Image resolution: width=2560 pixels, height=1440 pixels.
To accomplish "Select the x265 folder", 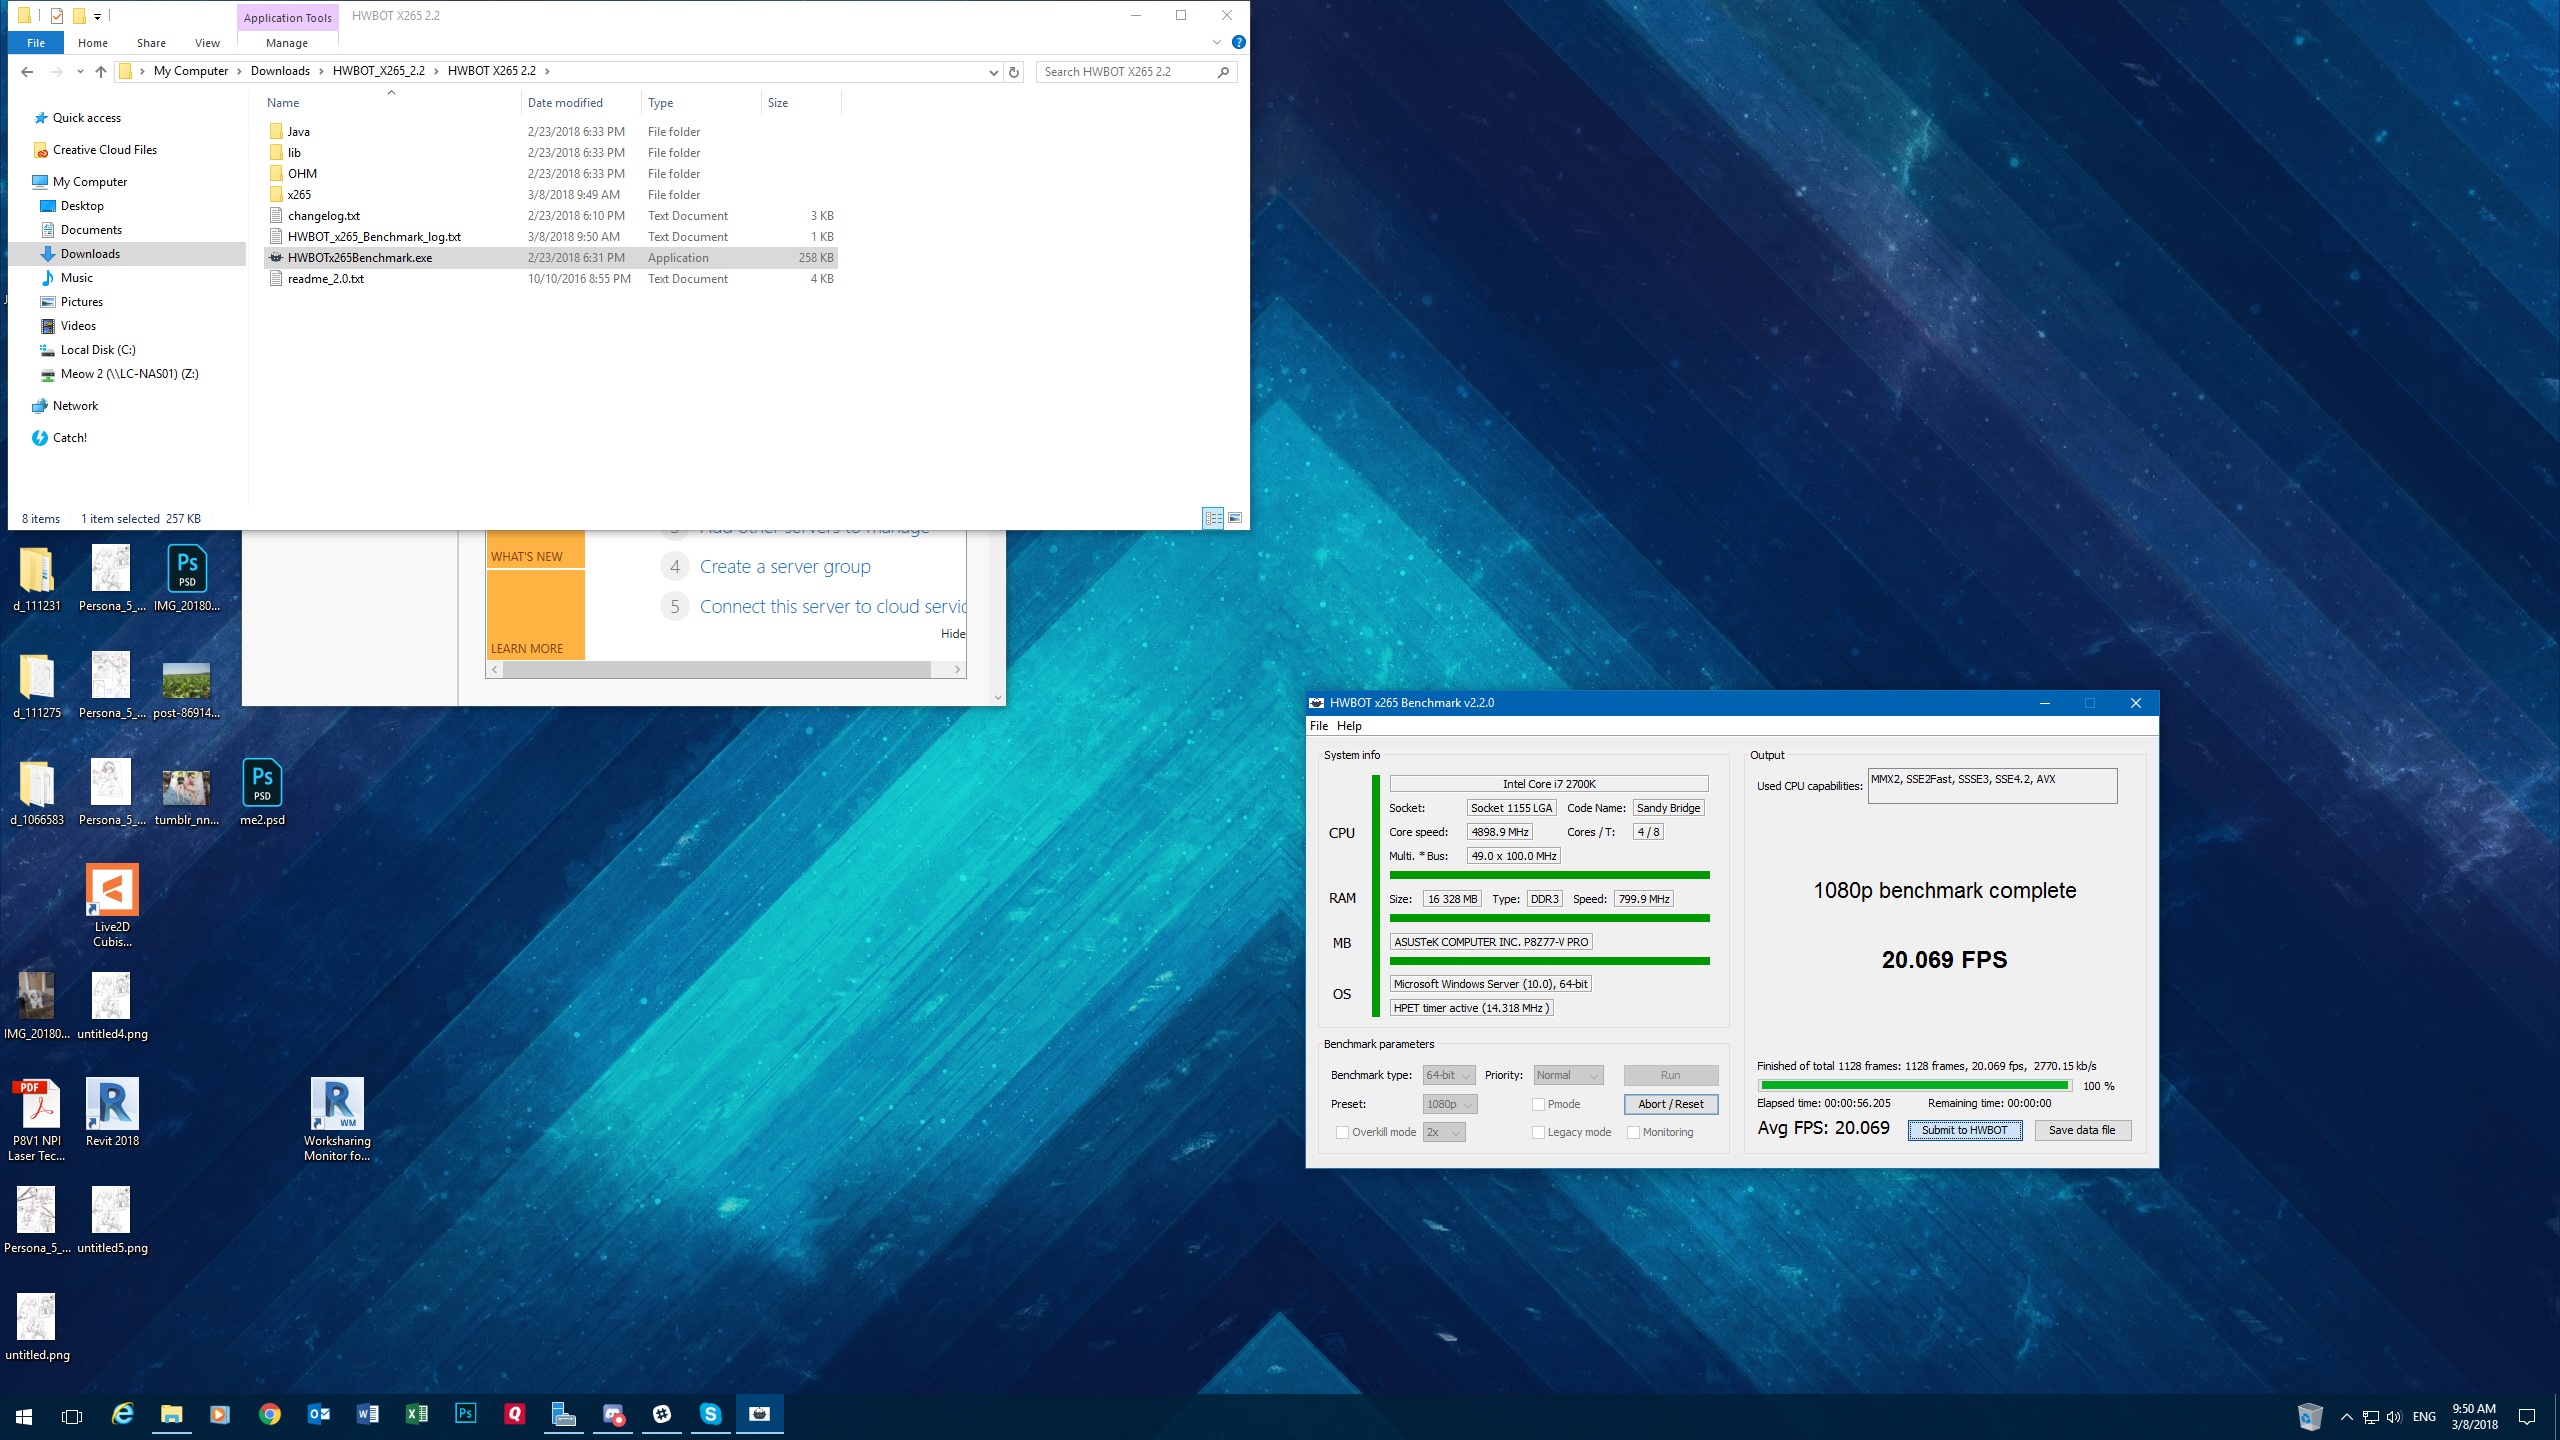I will [550, 195].
